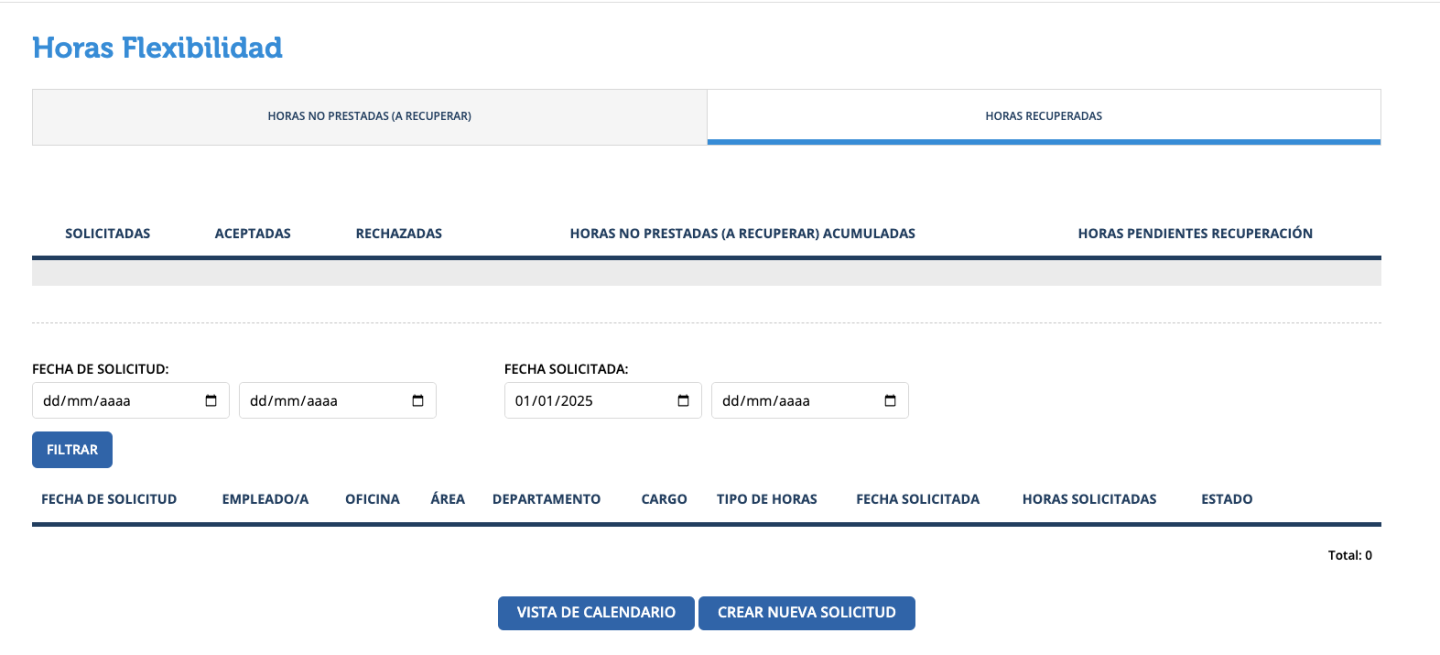Select the Horas Recuperadas tab

[1043, 116]
